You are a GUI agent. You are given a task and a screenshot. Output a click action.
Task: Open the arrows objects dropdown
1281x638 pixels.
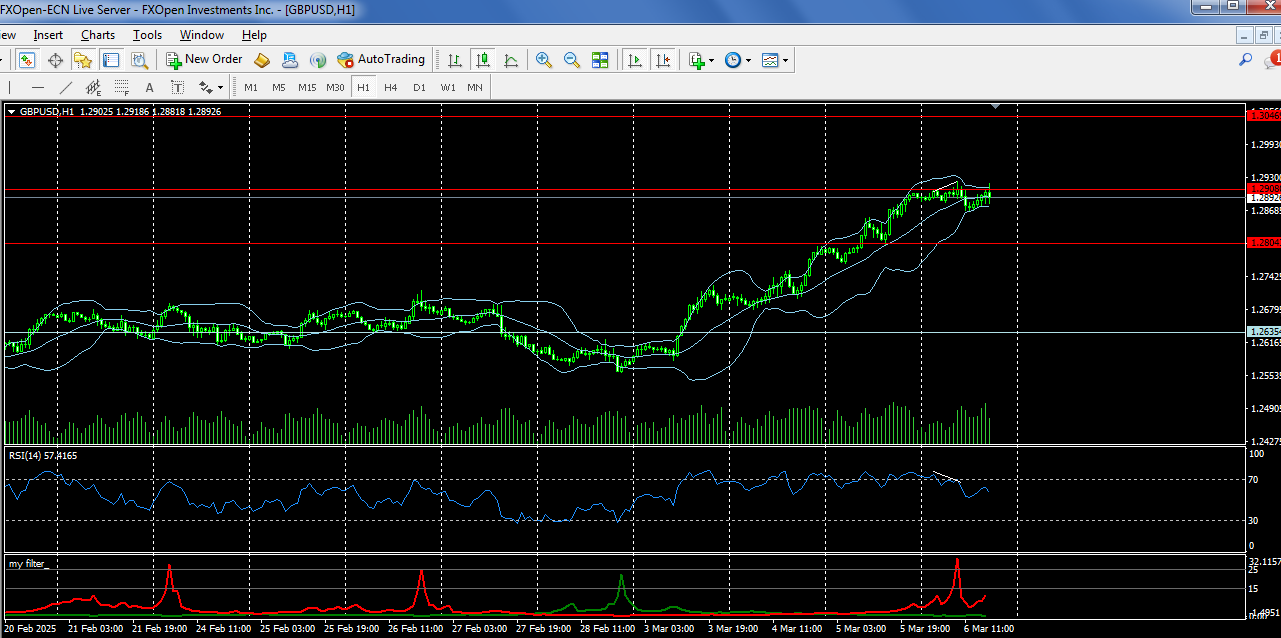click(210, 88)
